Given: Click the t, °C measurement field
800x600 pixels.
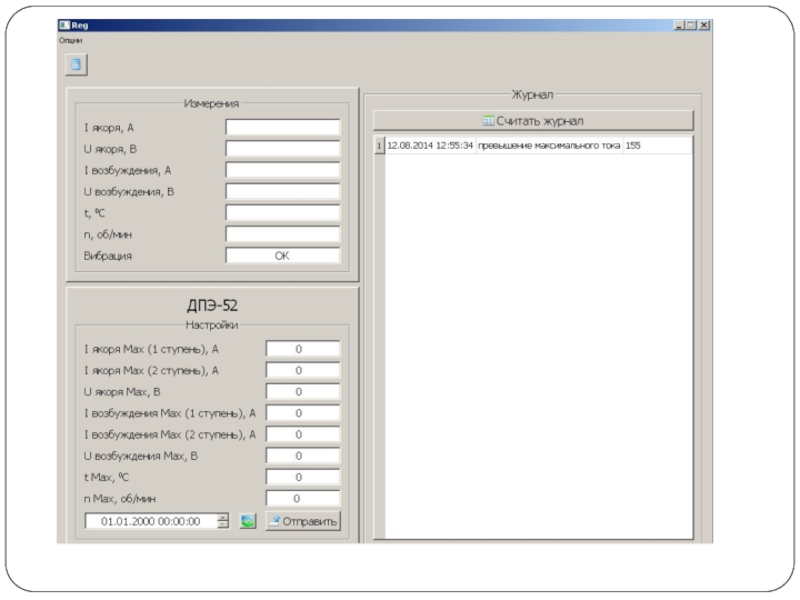Looking at the screenshot, I should pos(283,213).
